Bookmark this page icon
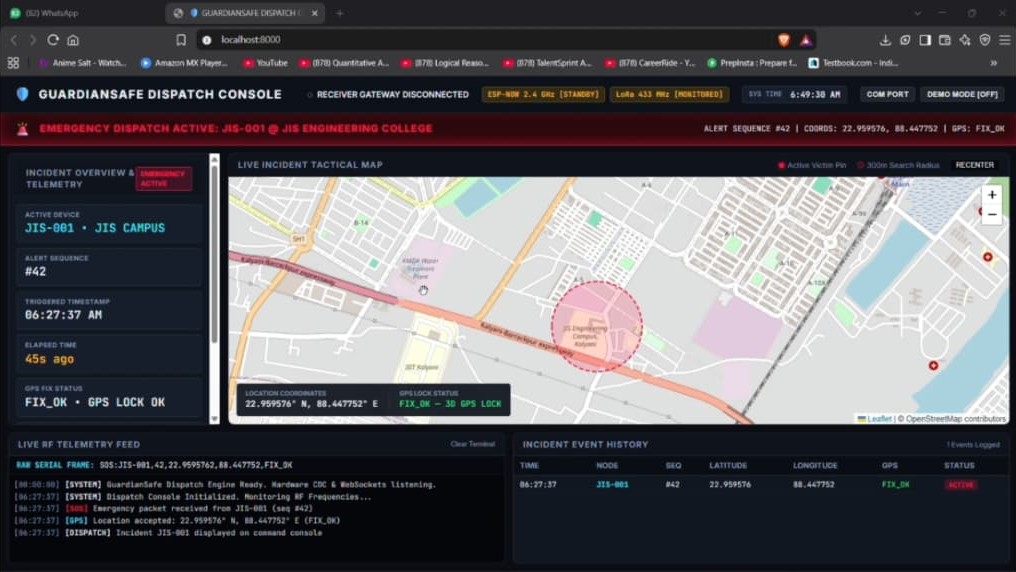 (x=181, y=40)
